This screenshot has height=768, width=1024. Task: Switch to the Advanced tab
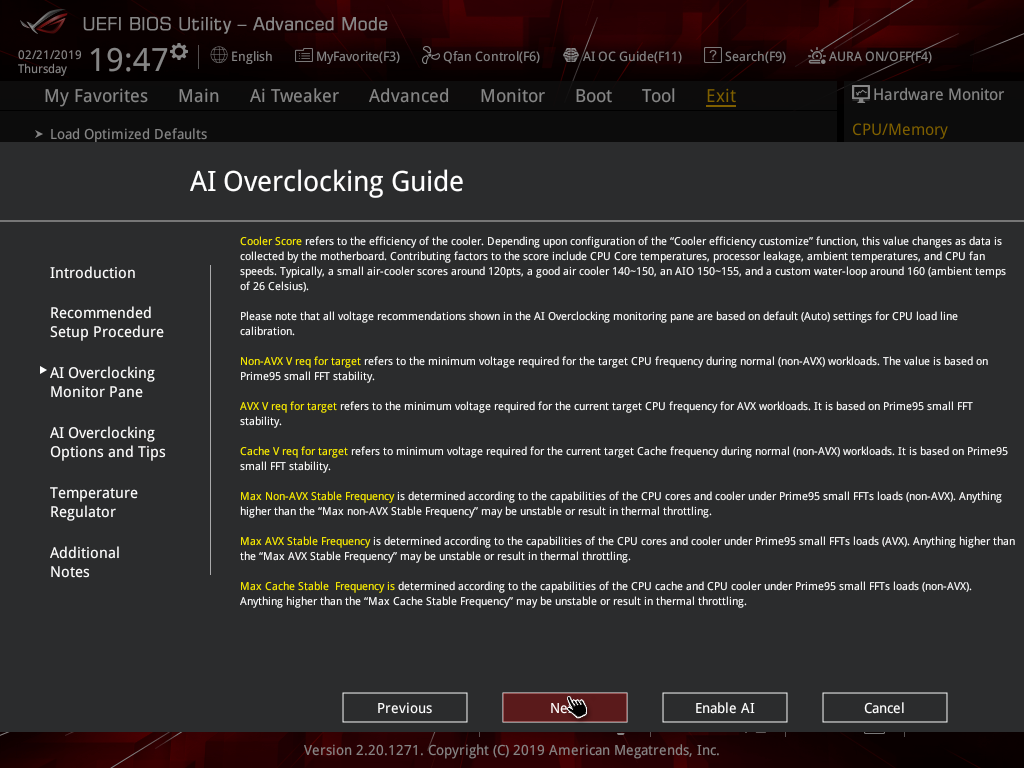[x=409, y=96]
